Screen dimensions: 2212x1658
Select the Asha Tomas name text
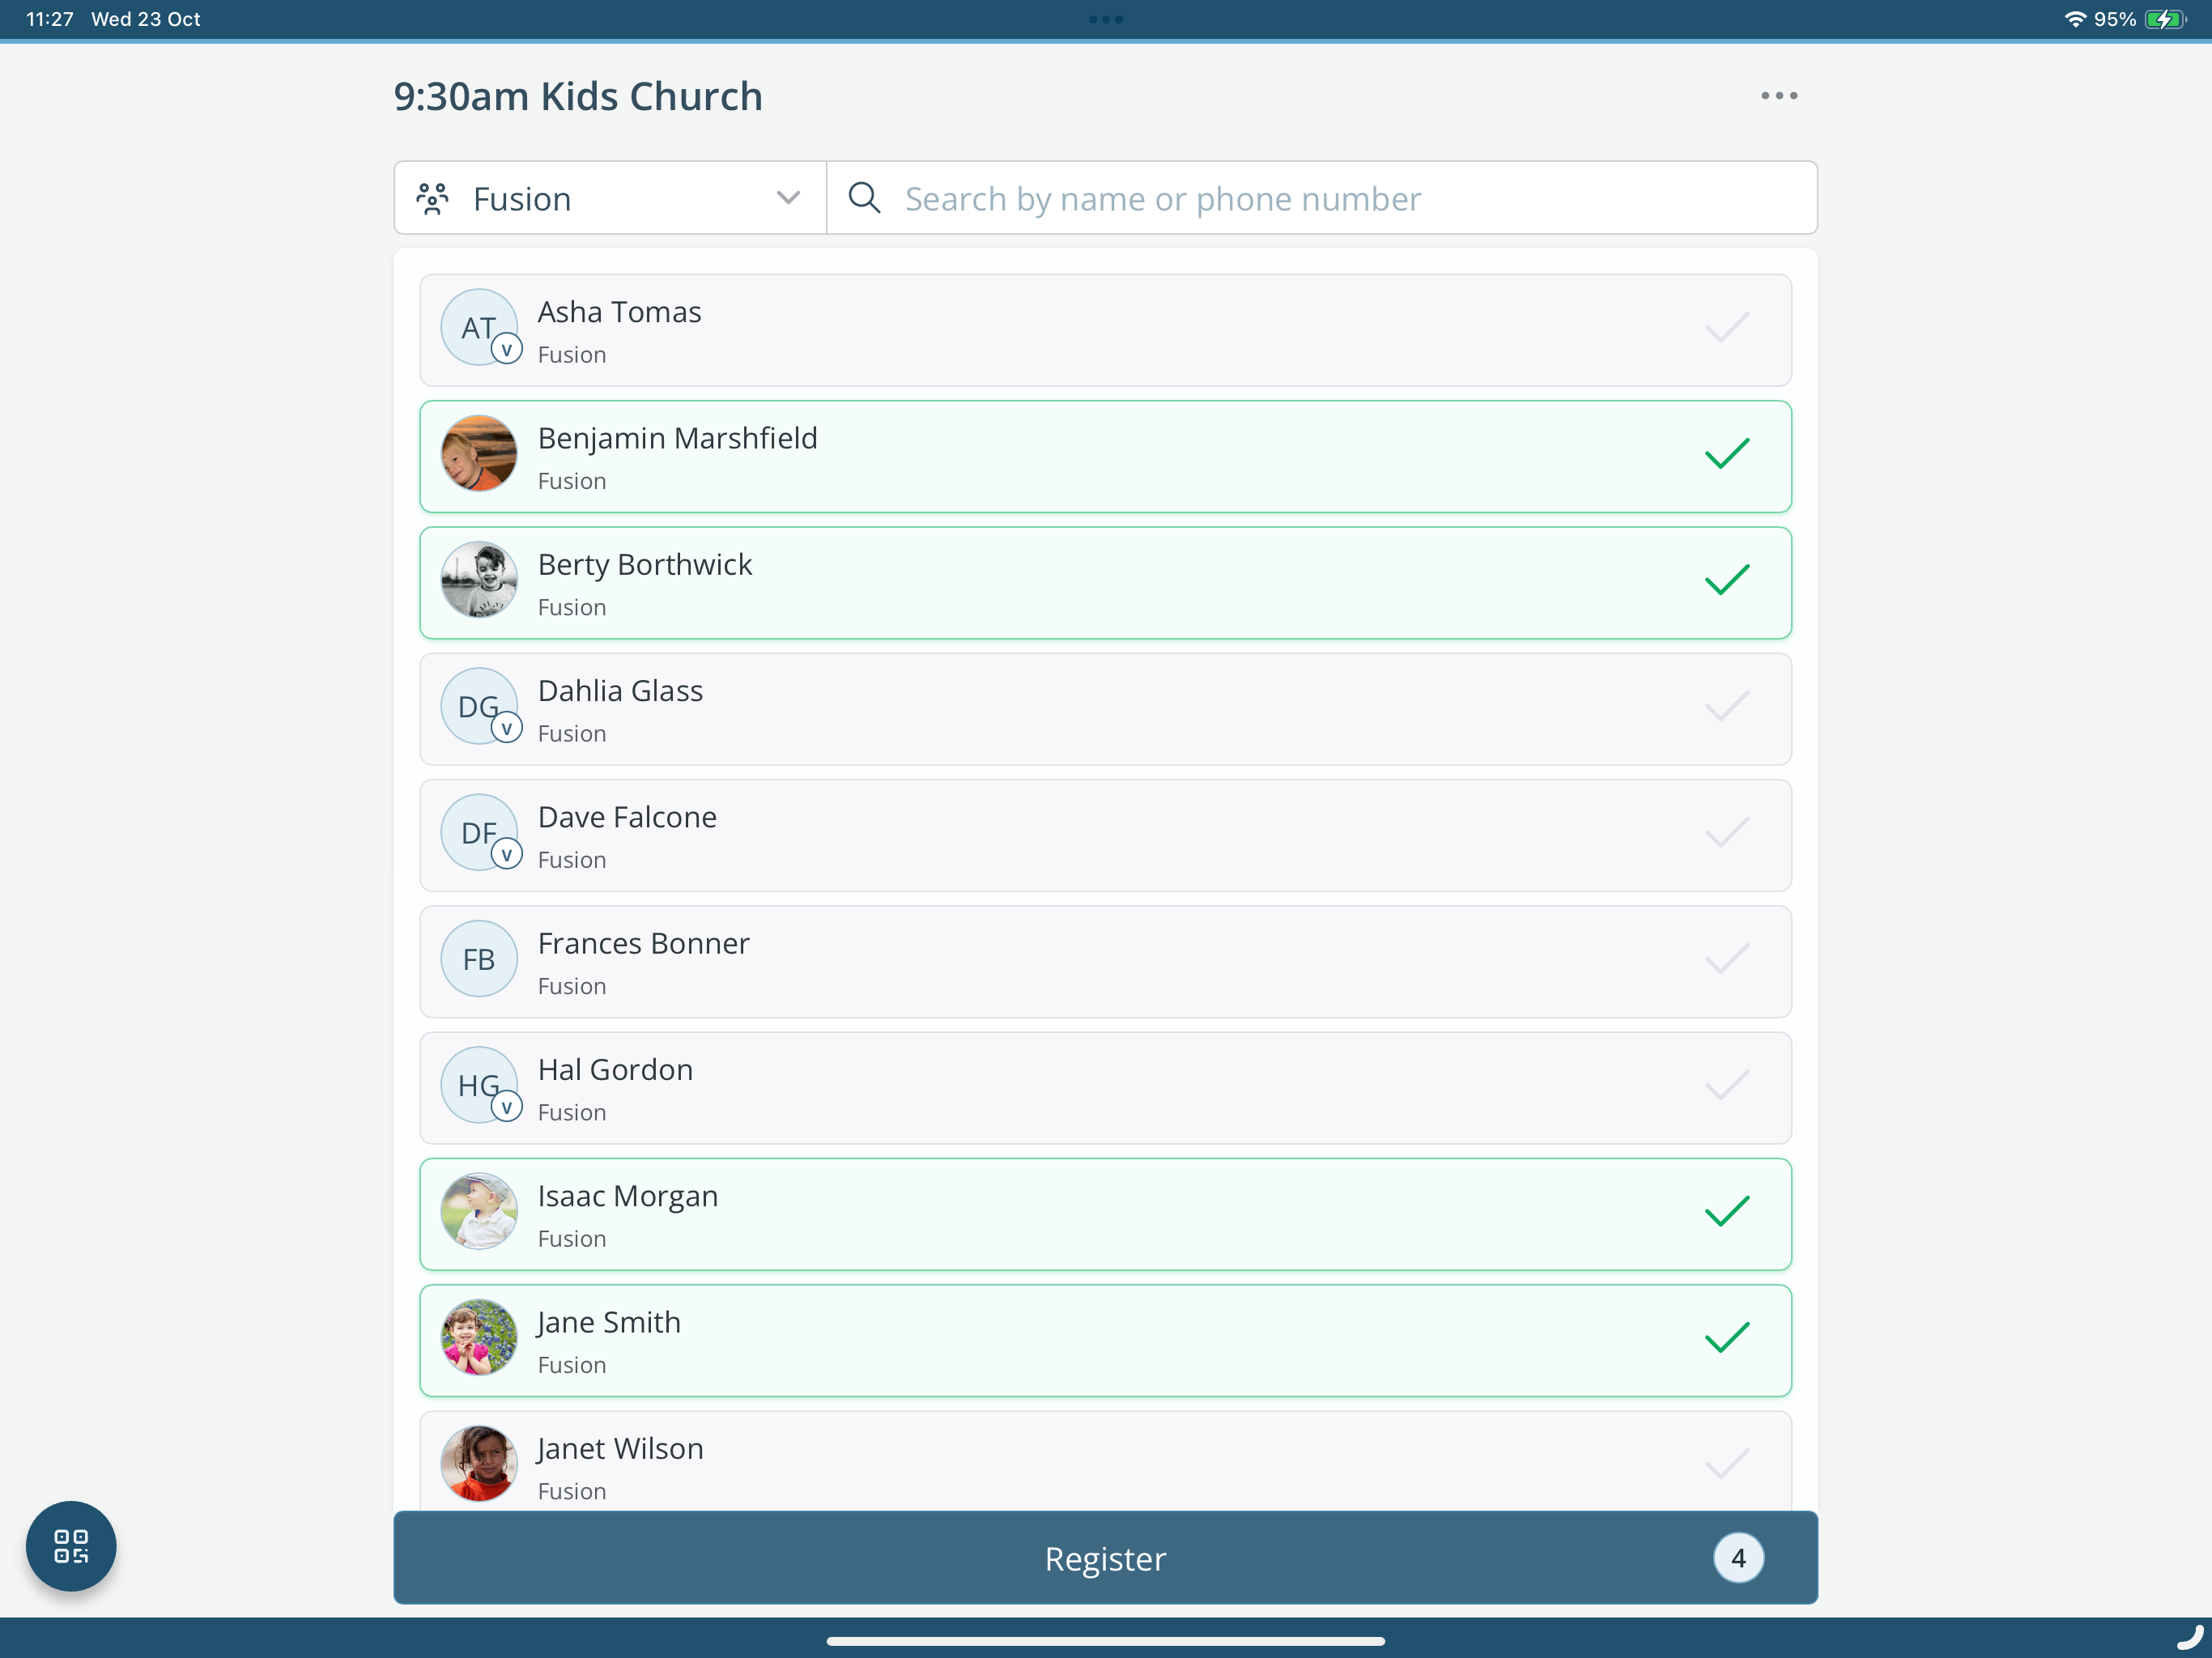tap(620, 312)
